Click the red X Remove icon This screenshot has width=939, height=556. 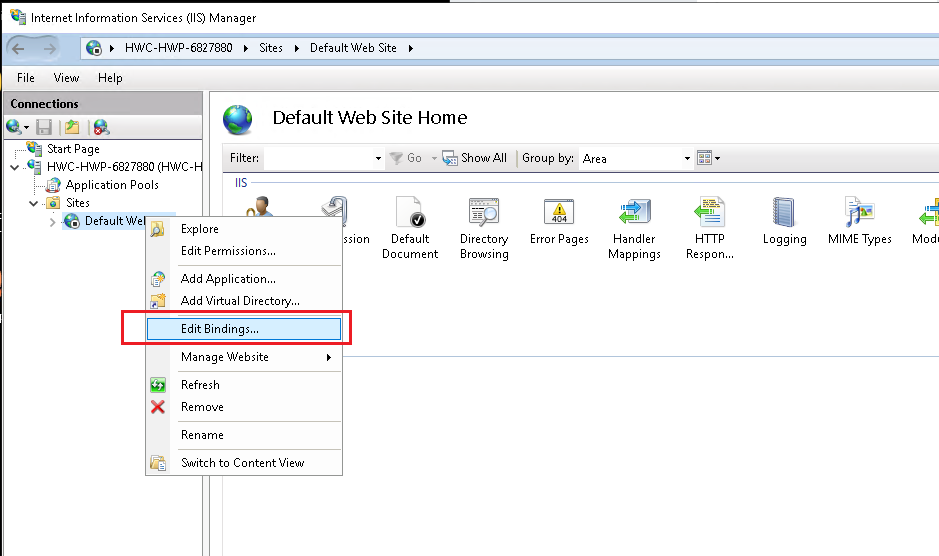pos(157,407)
